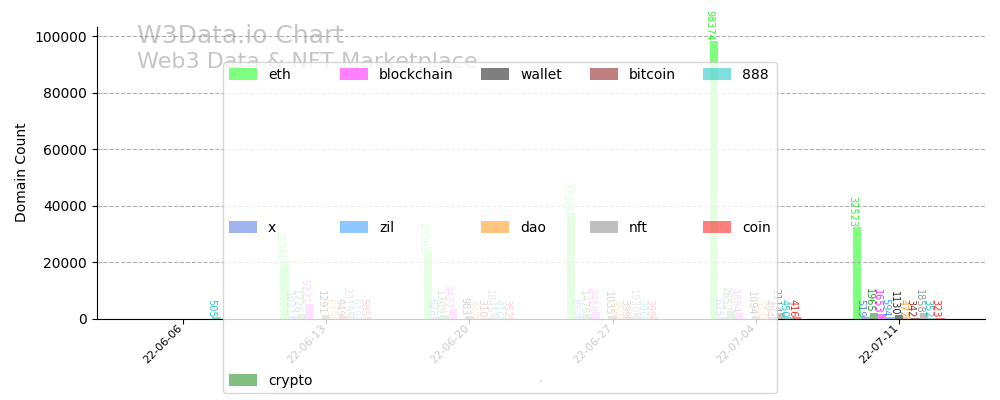The width and height of the screenshot is (1000, 400).
Task: Click the brown bitcoin legend swatch
Action: point(603,74)
